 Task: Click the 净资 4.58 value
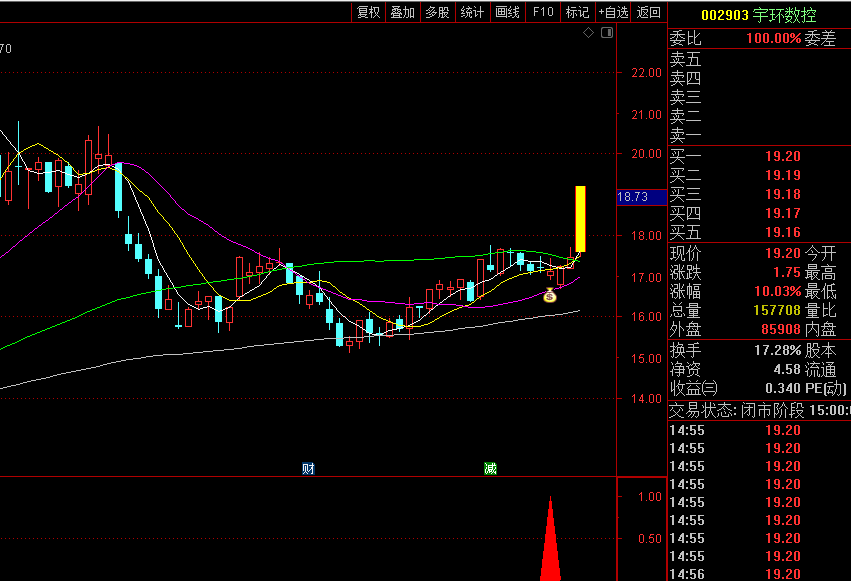(787, 369)
